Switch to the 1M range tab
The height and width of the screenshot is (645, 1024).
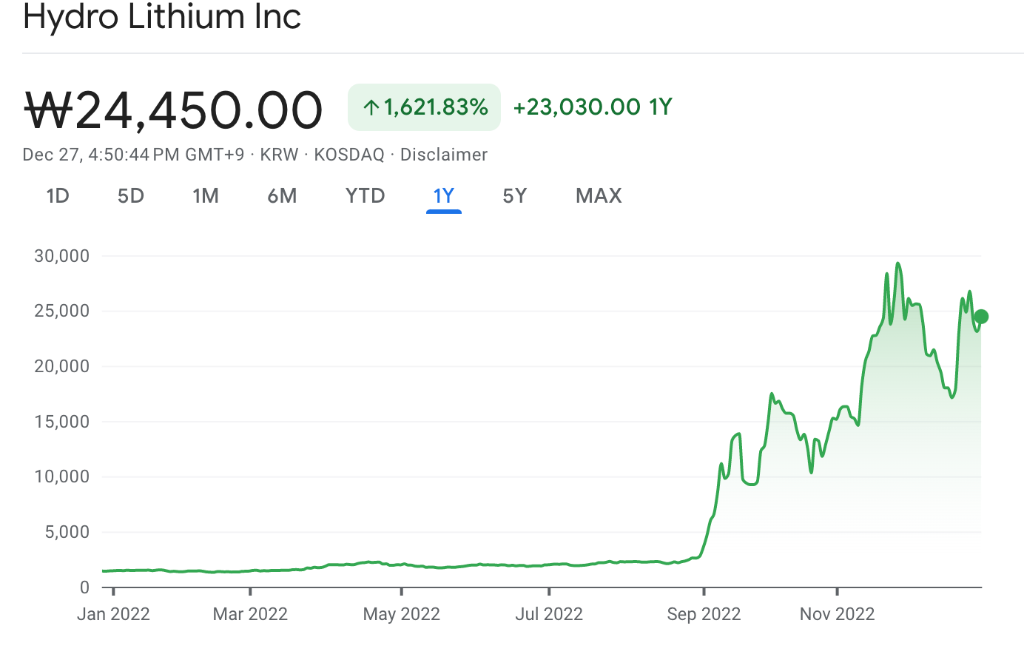click(x=206, y=196)
